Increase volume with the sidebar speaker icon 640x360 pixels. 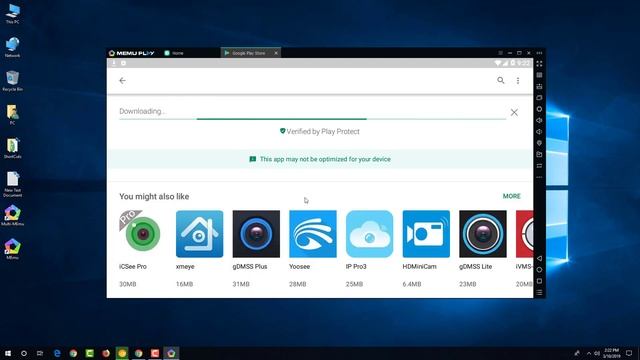539,120
